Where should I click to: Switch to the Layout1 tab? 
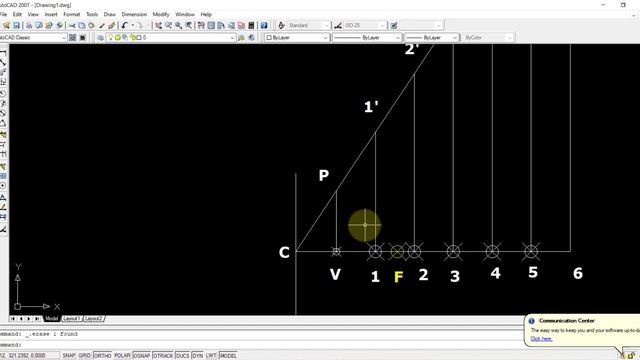72,318
